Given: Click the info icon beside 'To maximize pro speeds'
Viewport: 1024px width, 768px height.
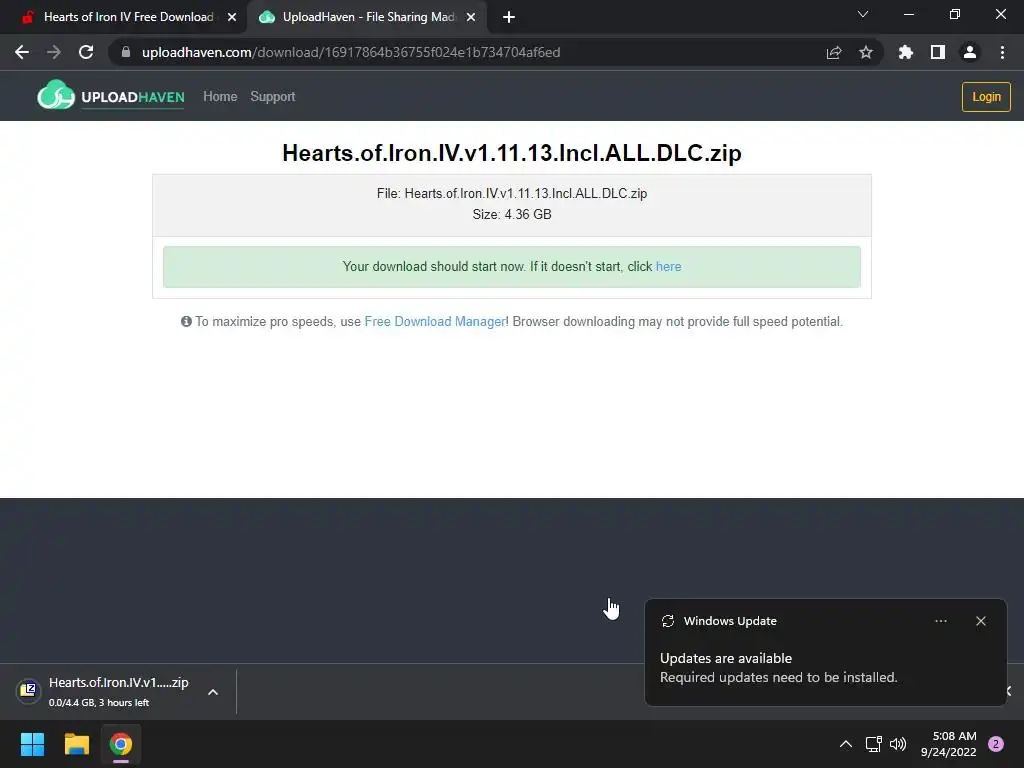Looking at the screenshot, I should click(186, 321).
